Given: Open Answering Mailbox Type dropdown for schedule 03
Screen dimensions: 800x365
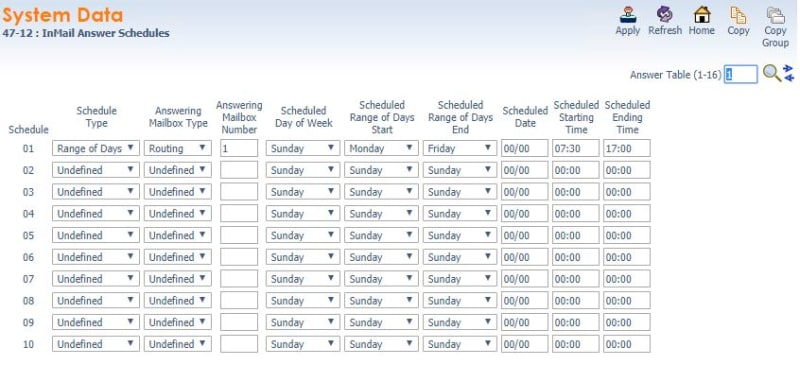Looking at the screenshot, I should click(x=178, y=192).
